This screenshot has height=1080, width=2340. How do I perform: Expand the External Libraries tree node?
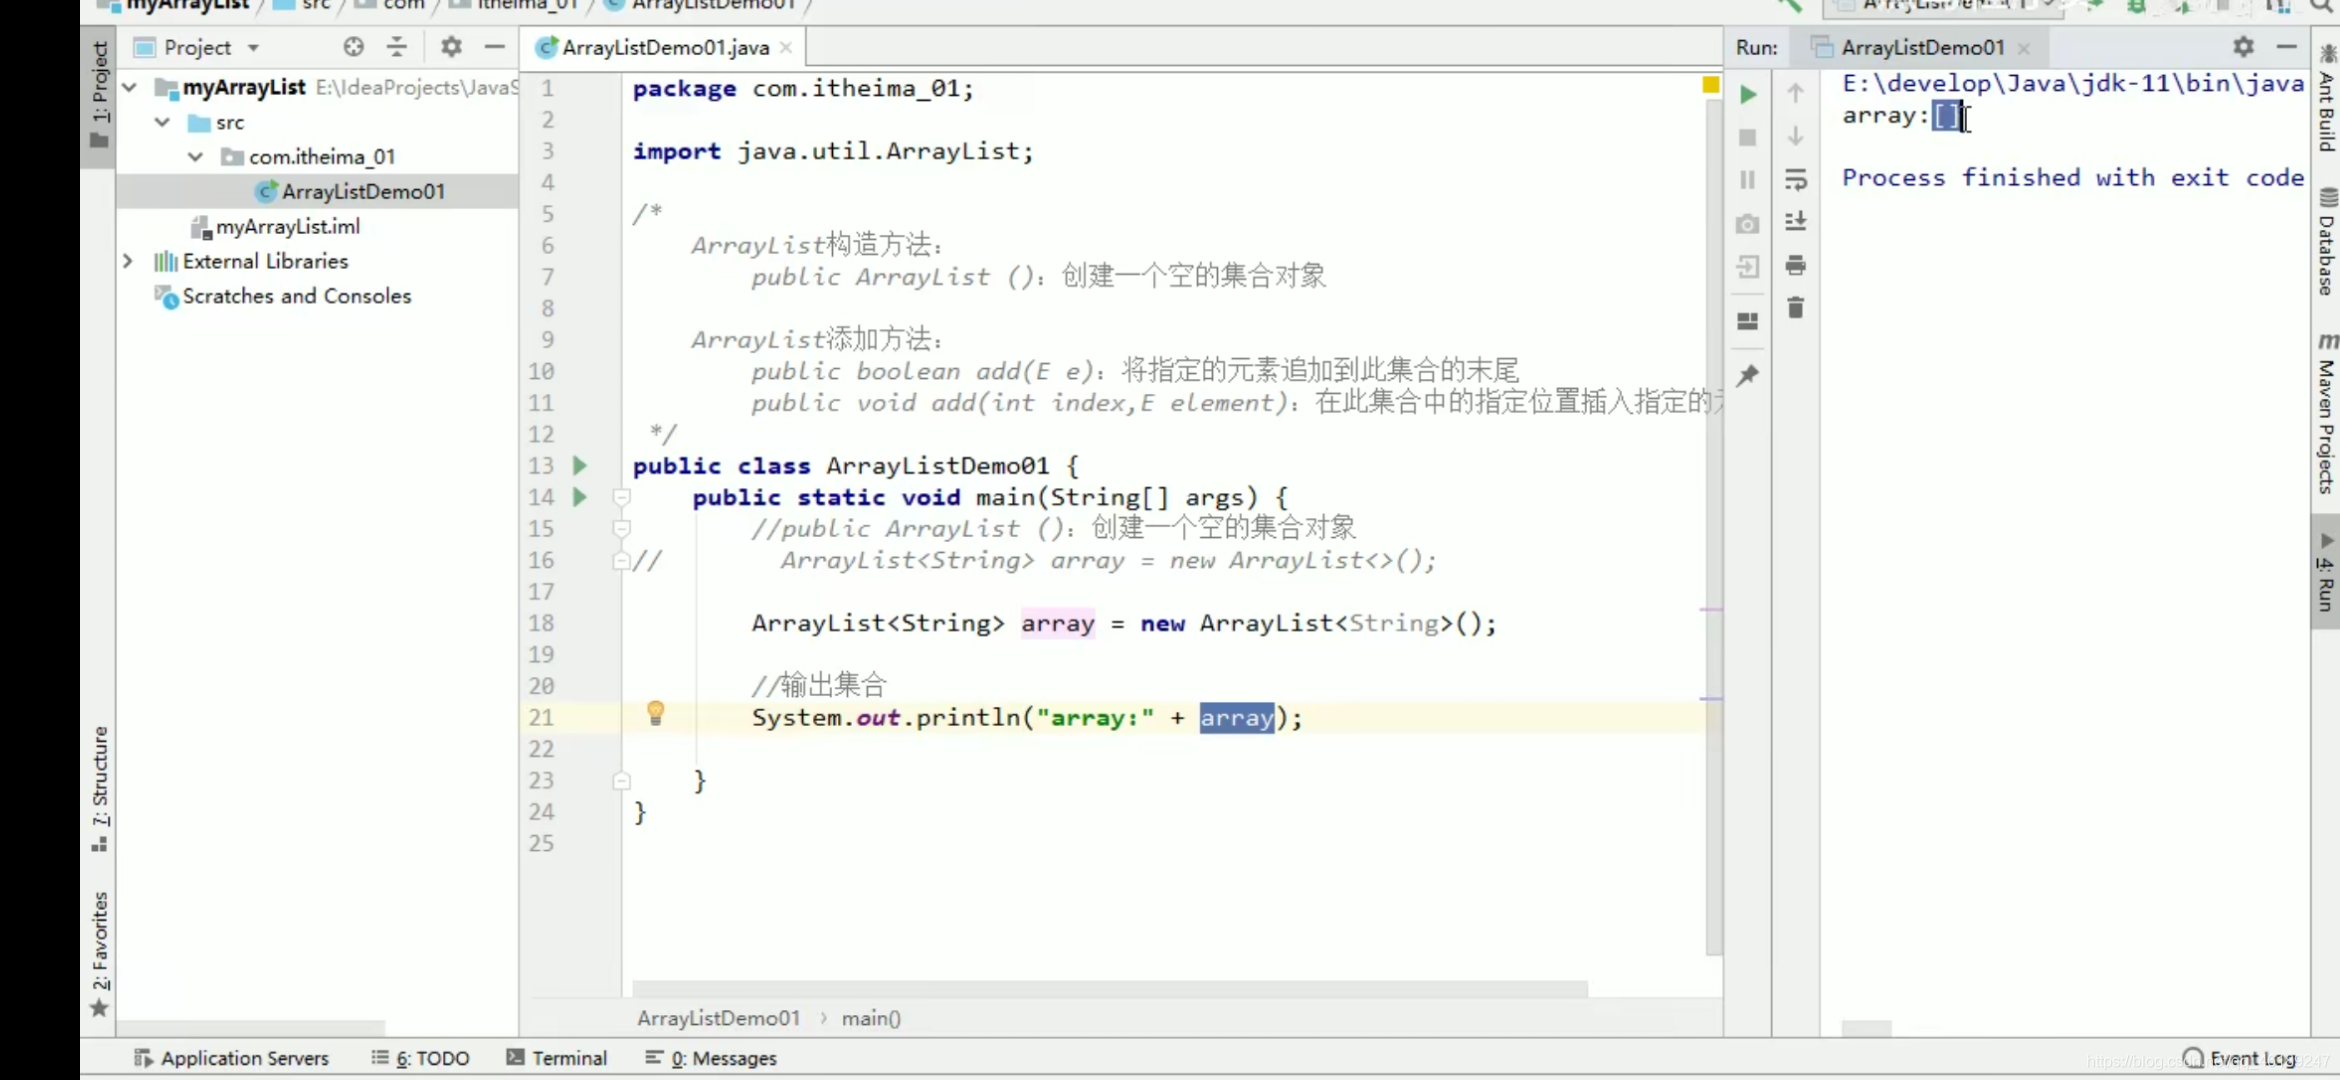(127, 261)
